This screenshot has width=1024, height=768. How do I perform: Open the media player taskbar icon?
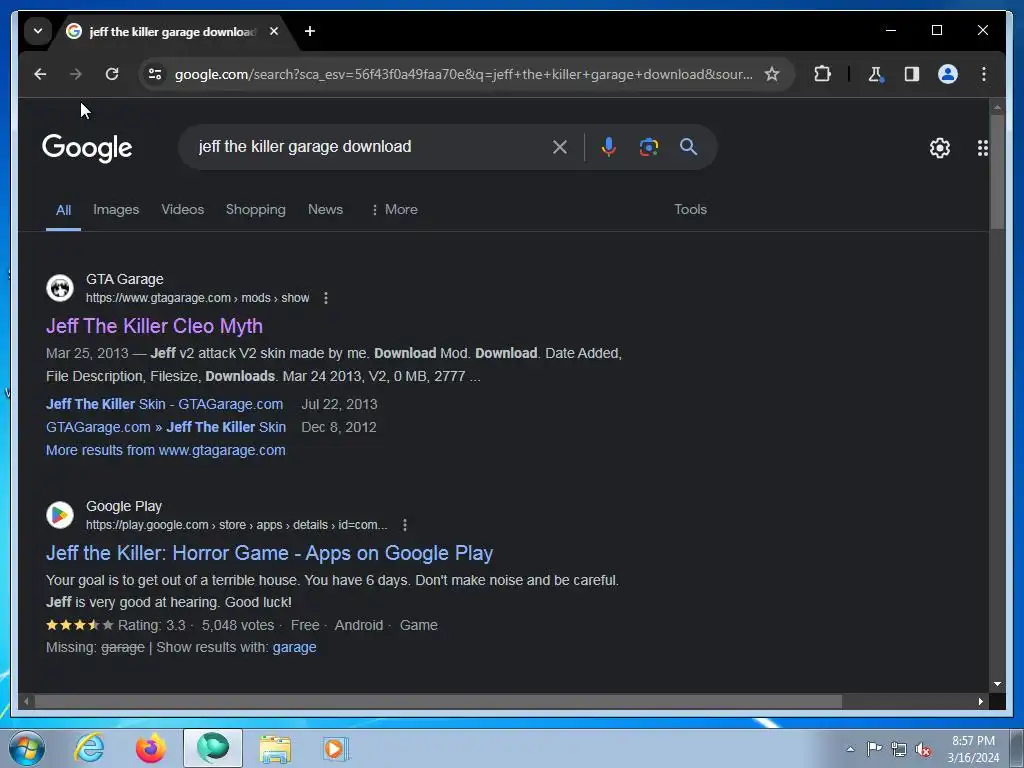(x=336, y=748)
